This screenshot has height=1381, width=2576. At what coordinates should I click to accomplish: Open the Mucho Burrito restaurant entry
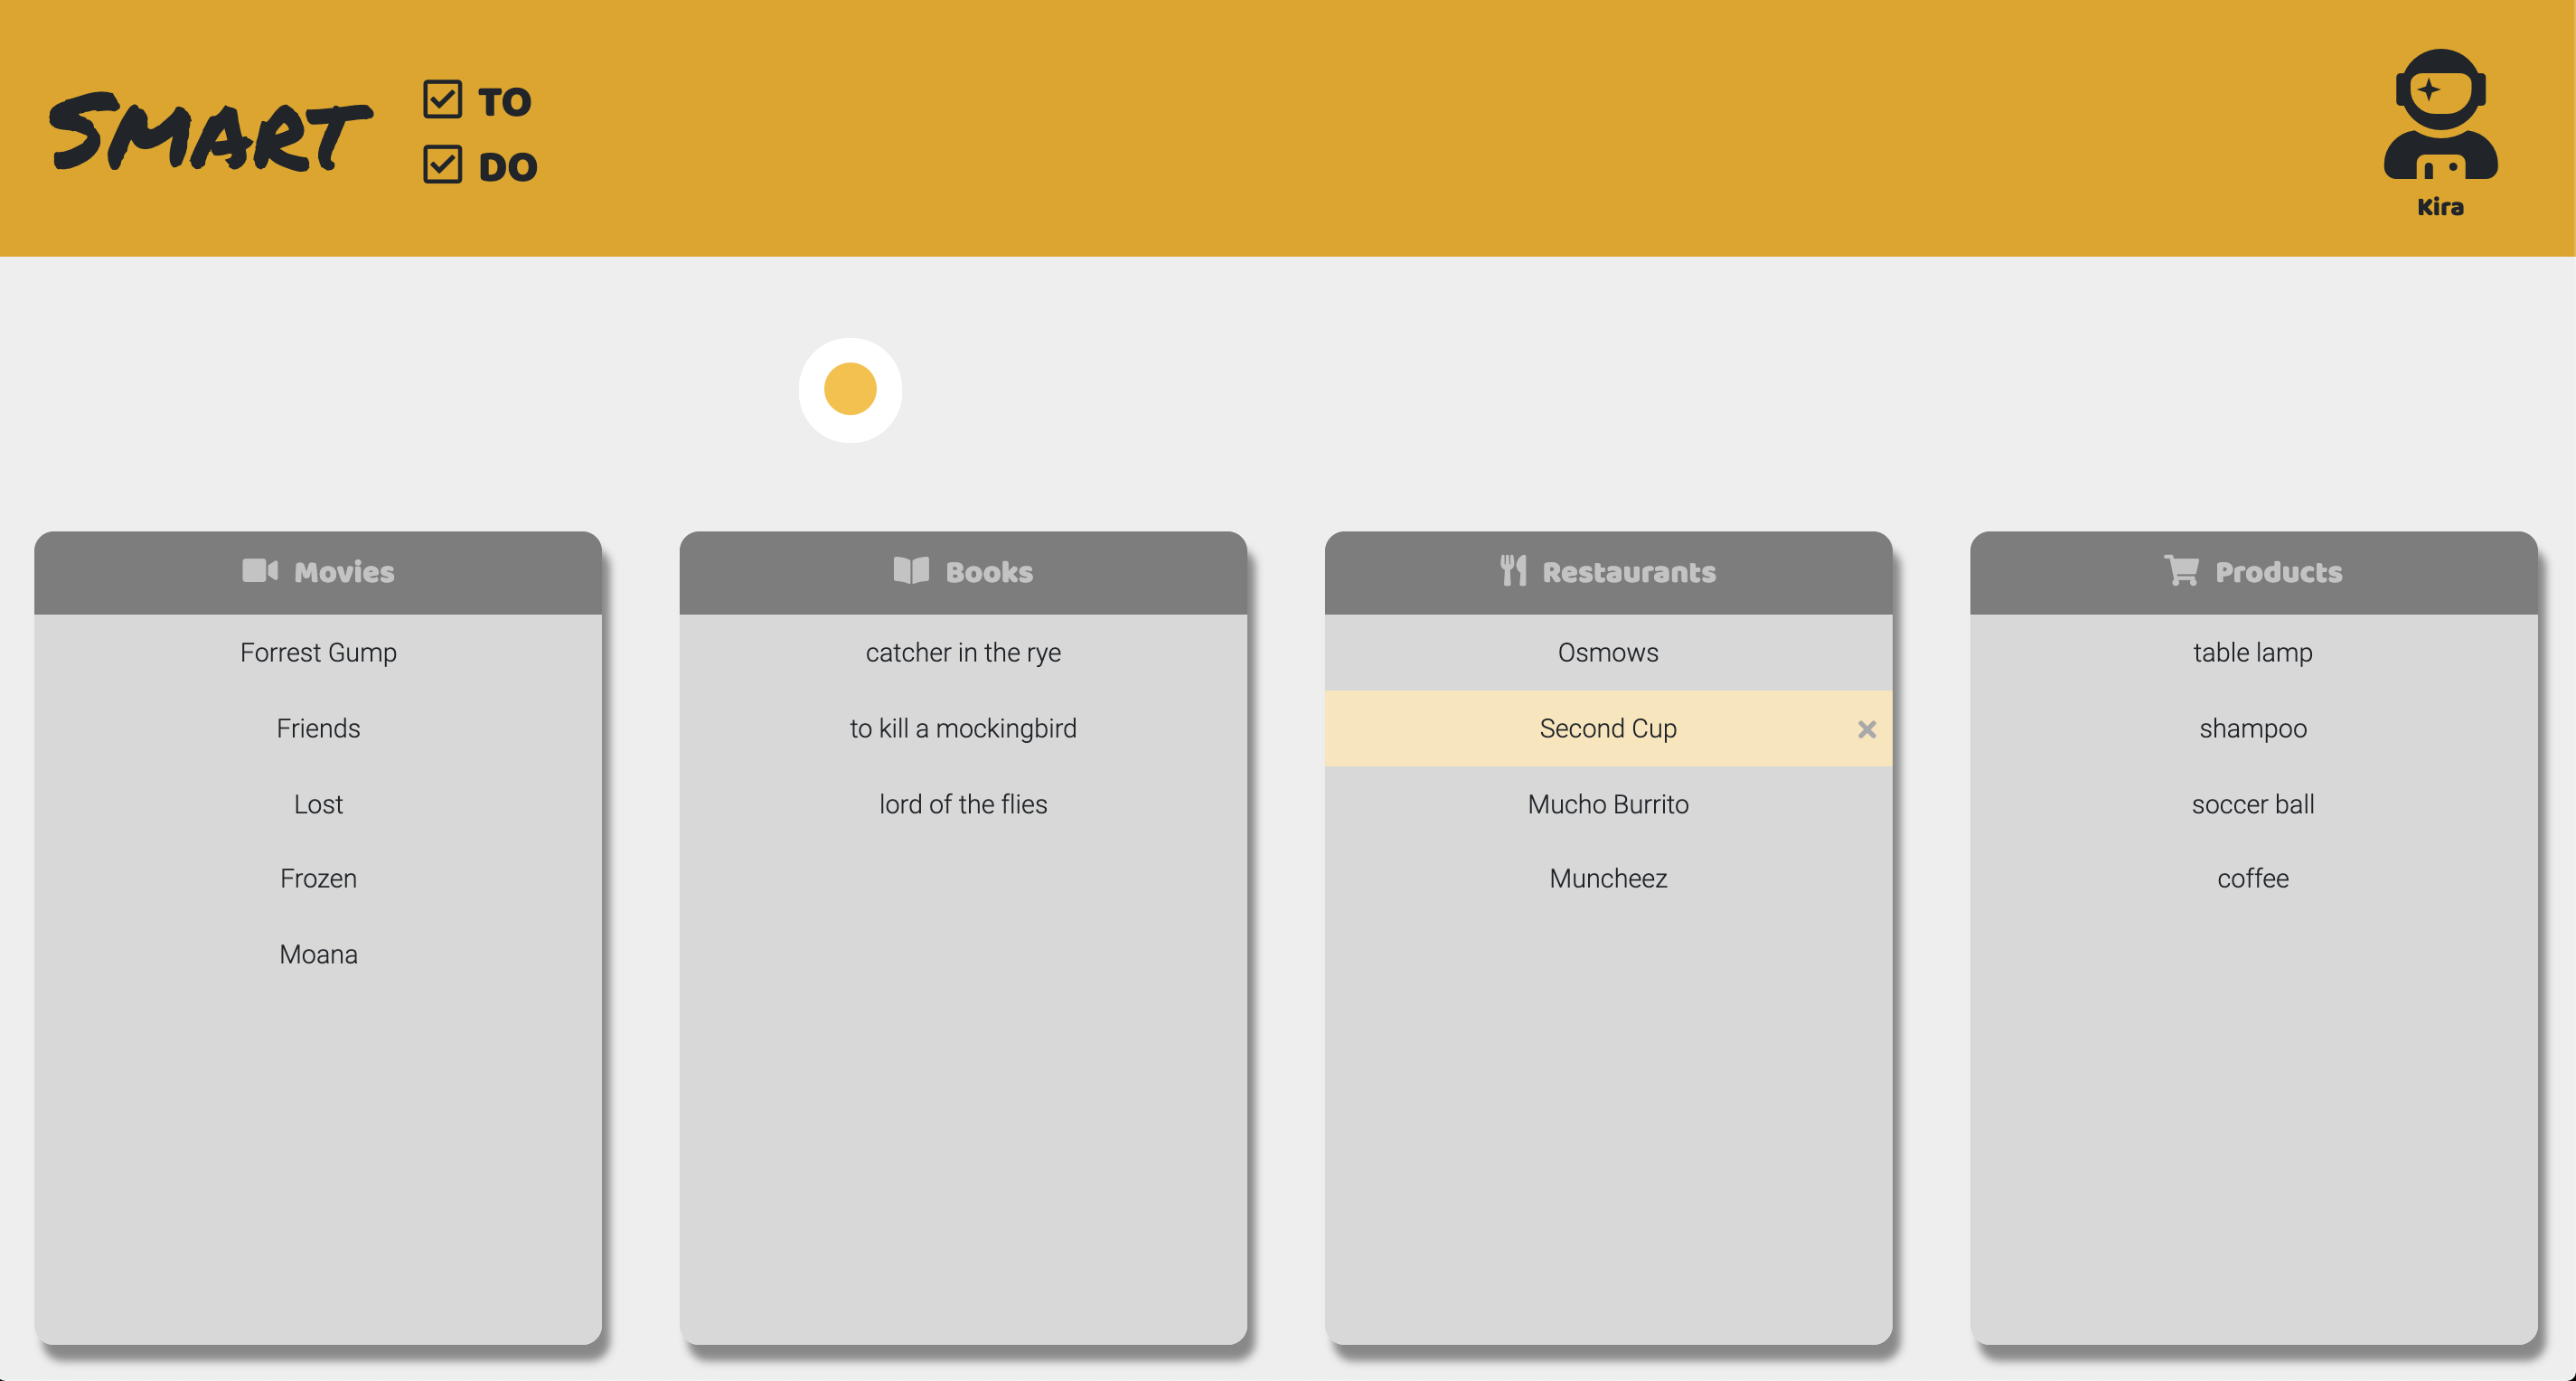coord(1607,804)
